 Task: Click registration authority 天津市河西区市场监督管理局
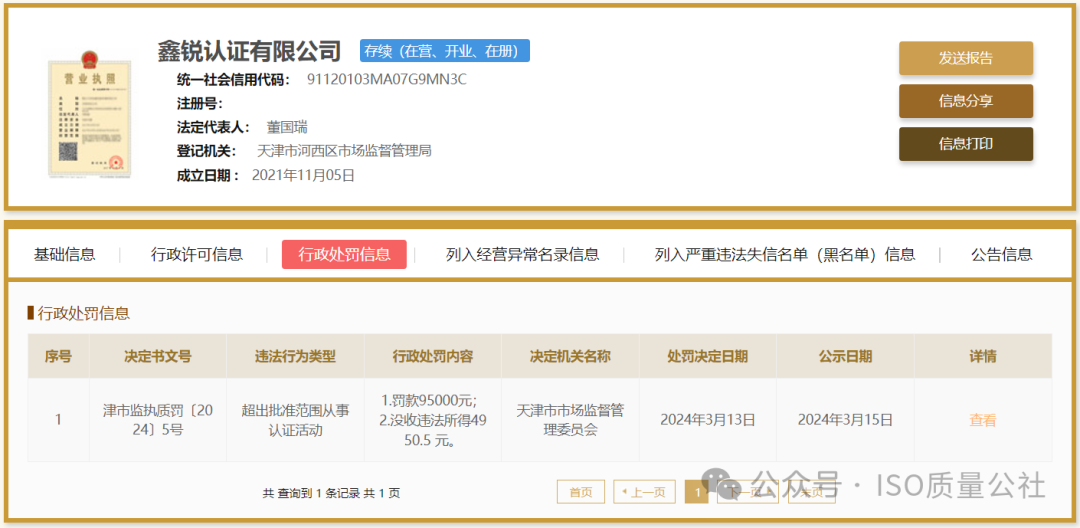pos(344,151)
